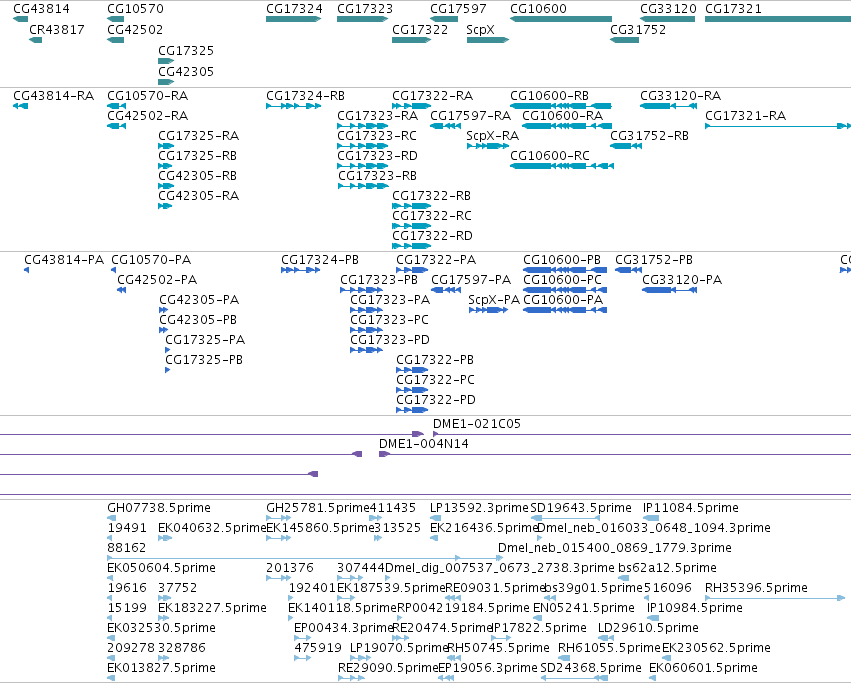The width and height of the screenshot is (851, 683).
Task: Select EST EK183227.5prime
Action: click(x=213, y=608)
